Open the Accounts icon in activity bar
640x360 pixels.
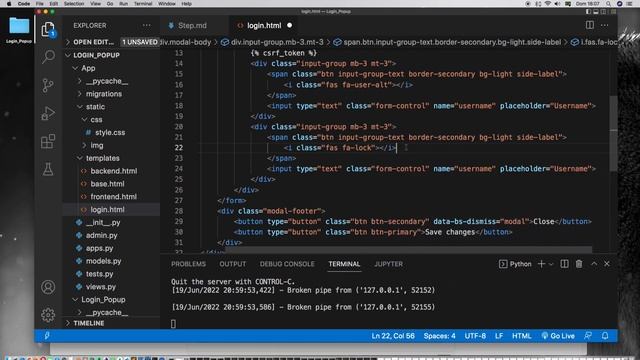48,287
